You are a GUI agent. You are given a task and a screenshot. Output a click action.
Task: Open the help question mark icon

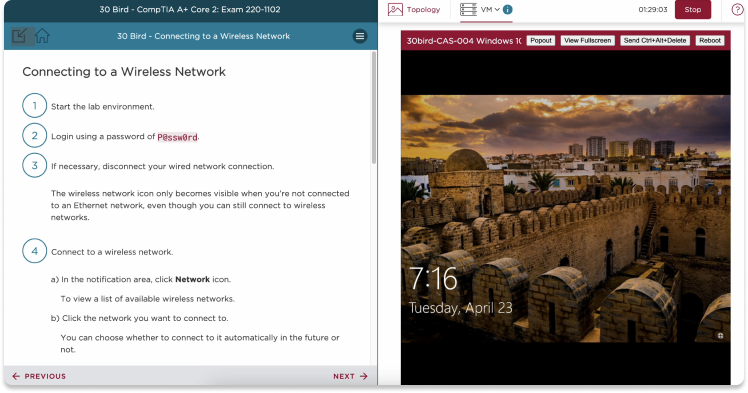pyautogui.click(x=737, y=10)
